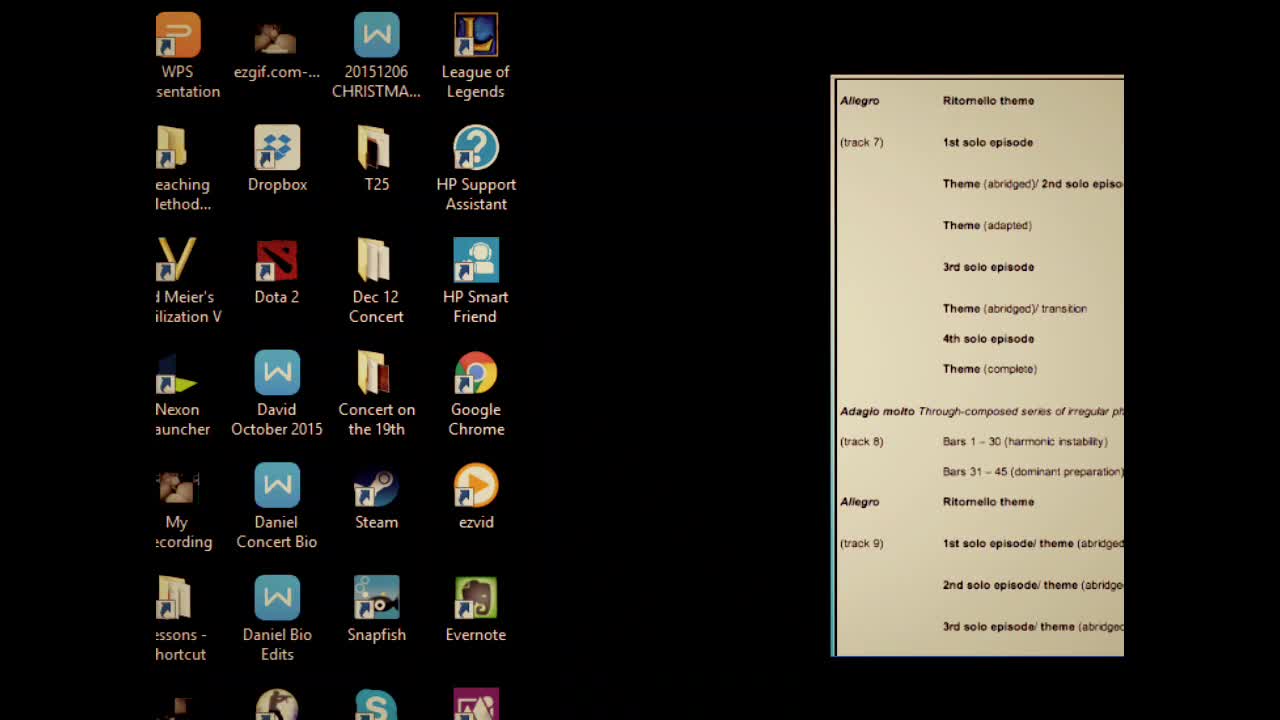
Task: Launch Google Chrome from the desktop
Action: point(476,374)
